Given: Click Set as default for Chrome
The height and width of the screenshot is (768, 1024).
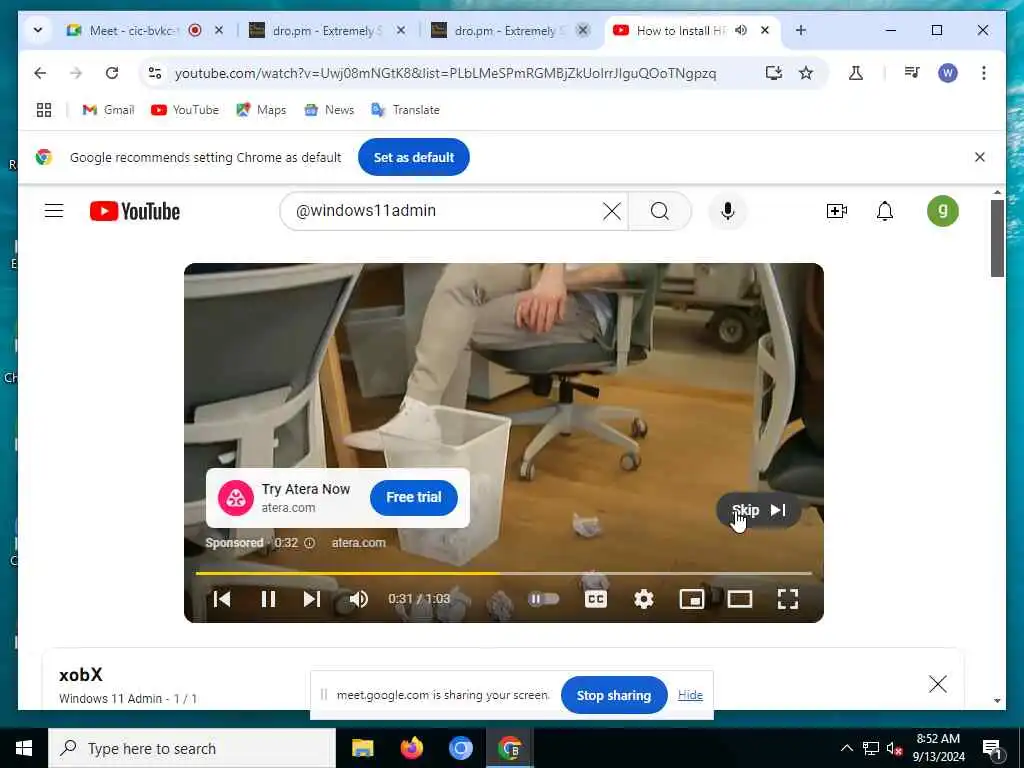Looking at the screenshot, I should [x=413, y=157].
